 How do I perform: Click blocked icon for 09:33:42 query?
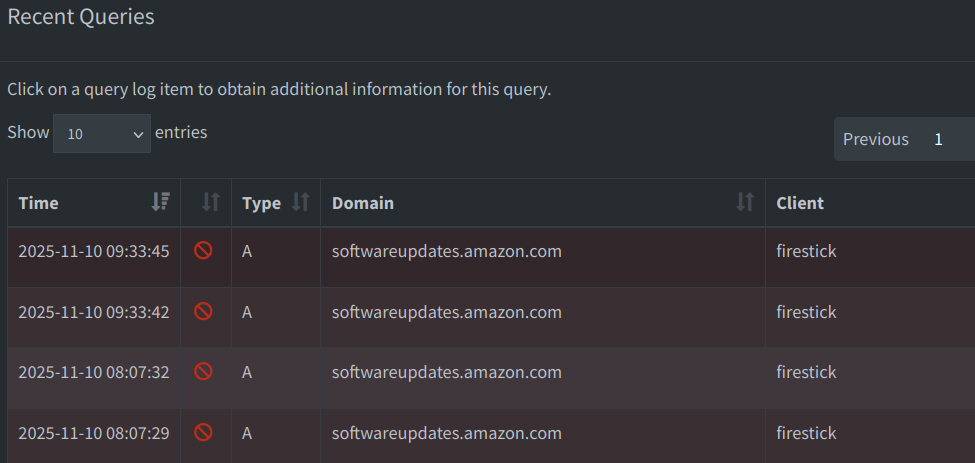click(203, 312)
